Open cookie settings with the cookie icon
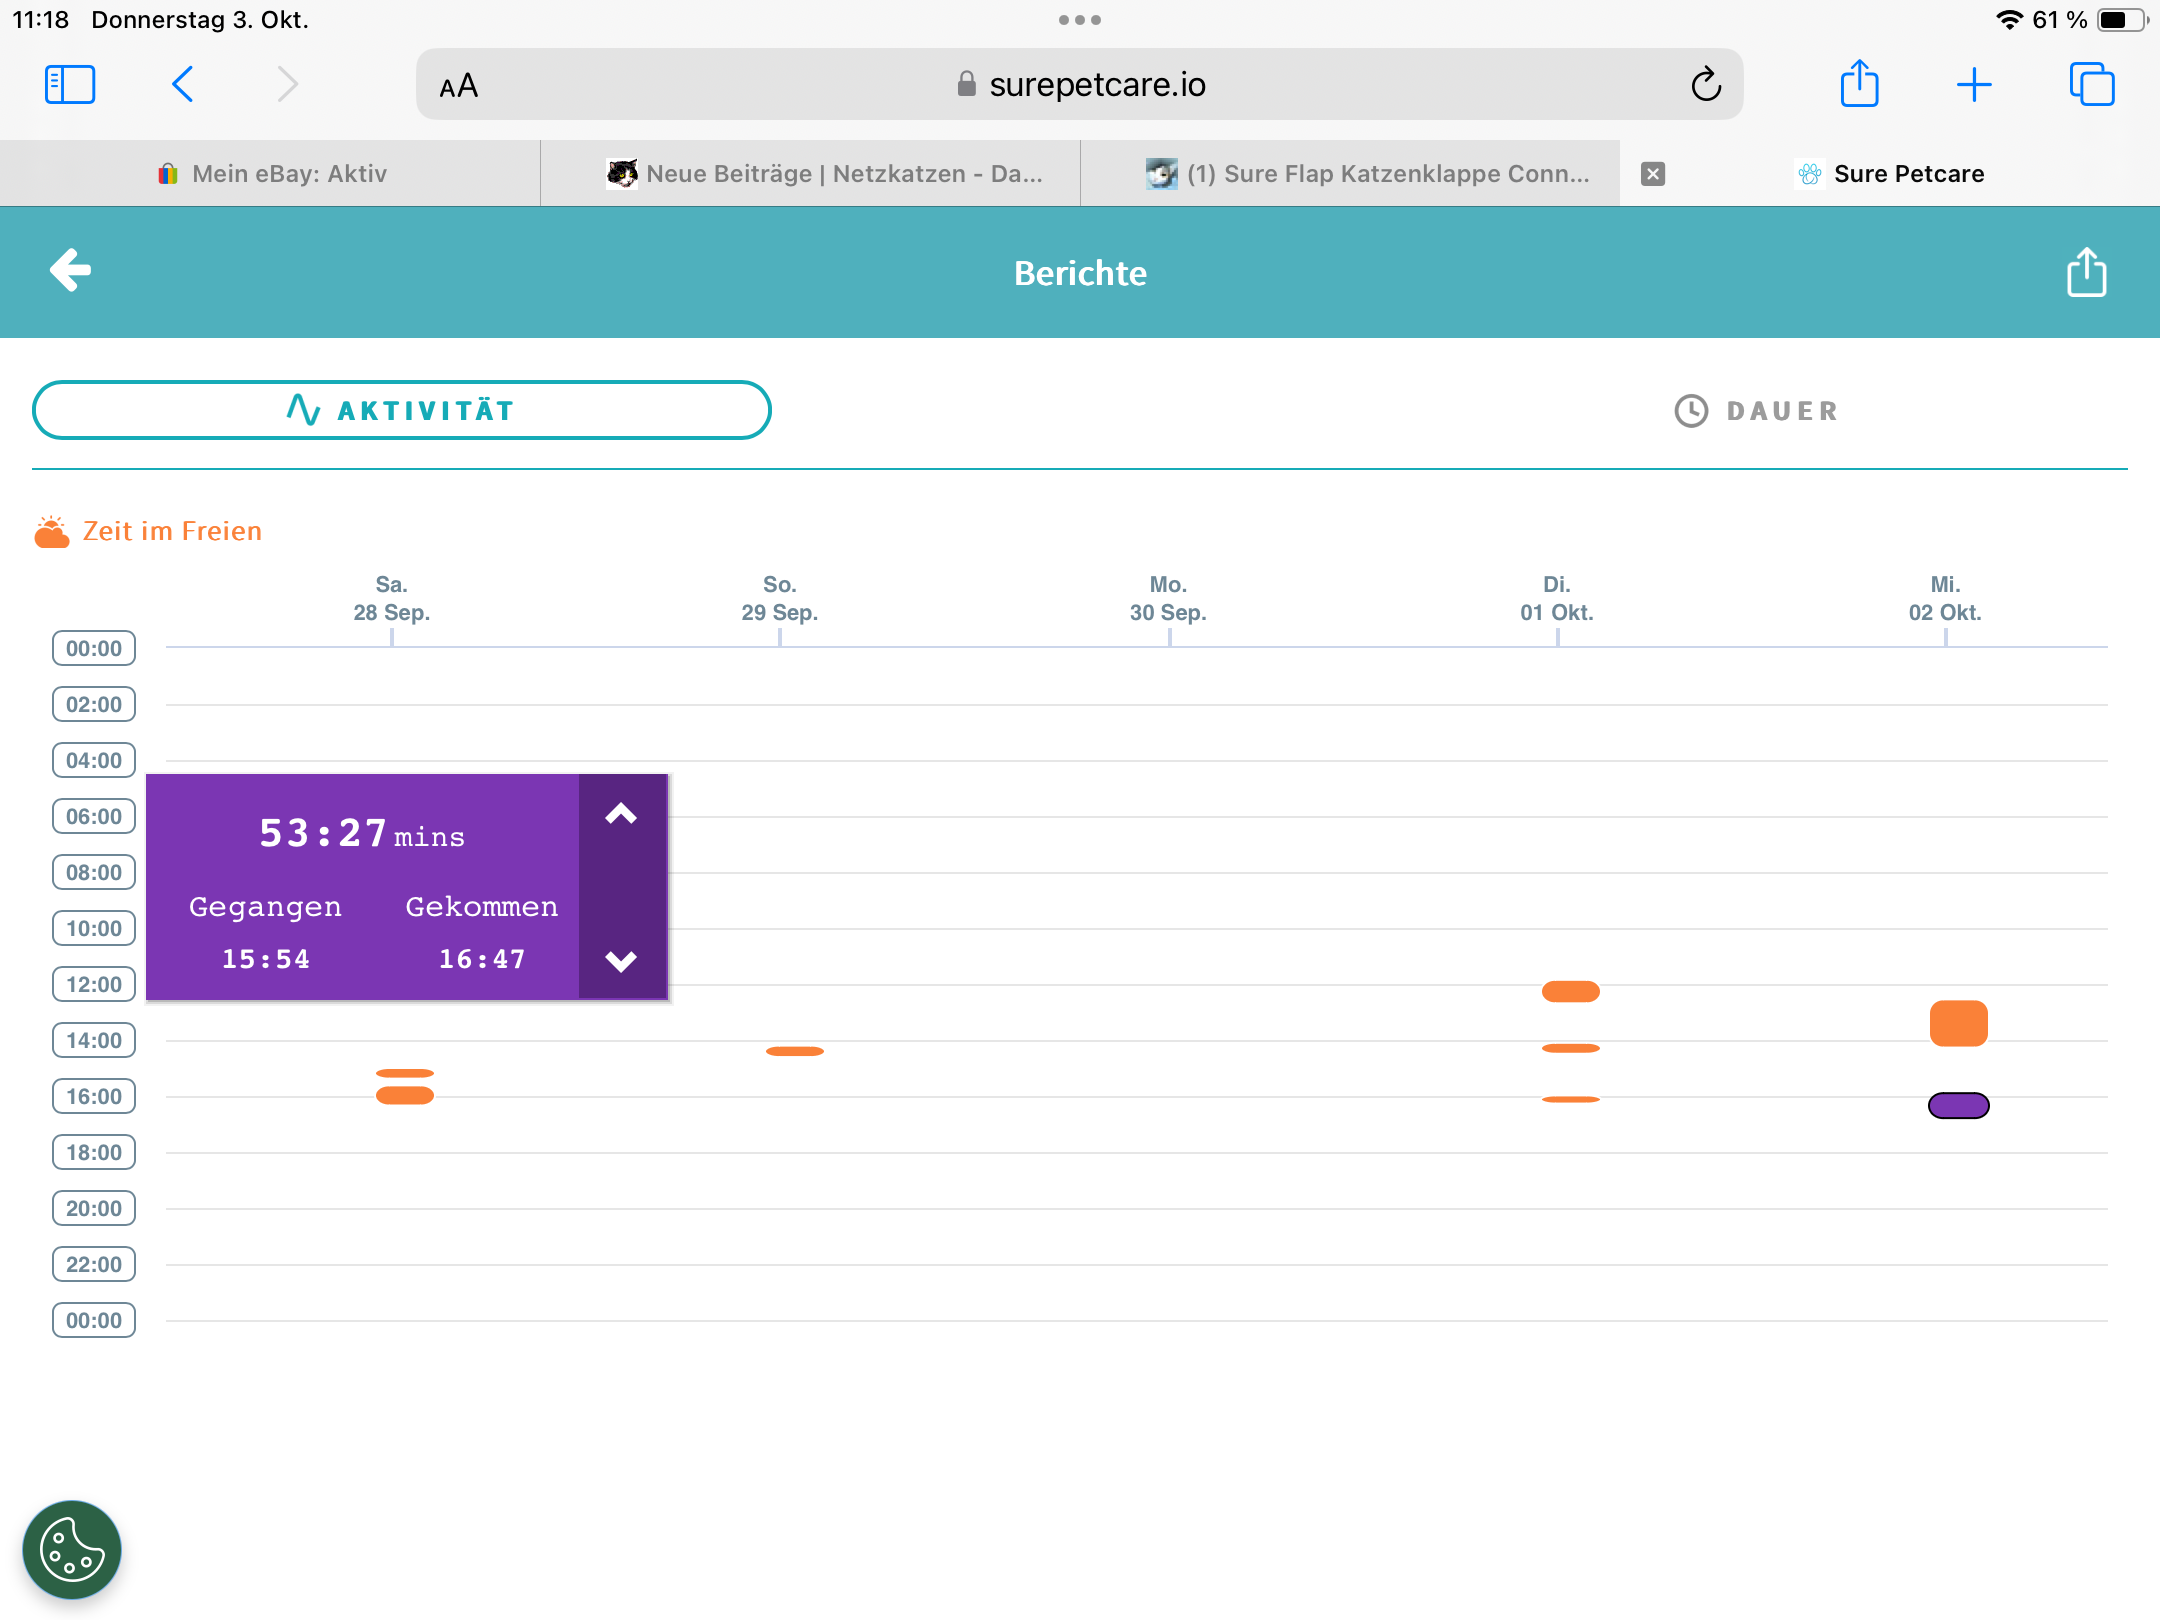The image size is (2160, 1620). coord(72,1550)
